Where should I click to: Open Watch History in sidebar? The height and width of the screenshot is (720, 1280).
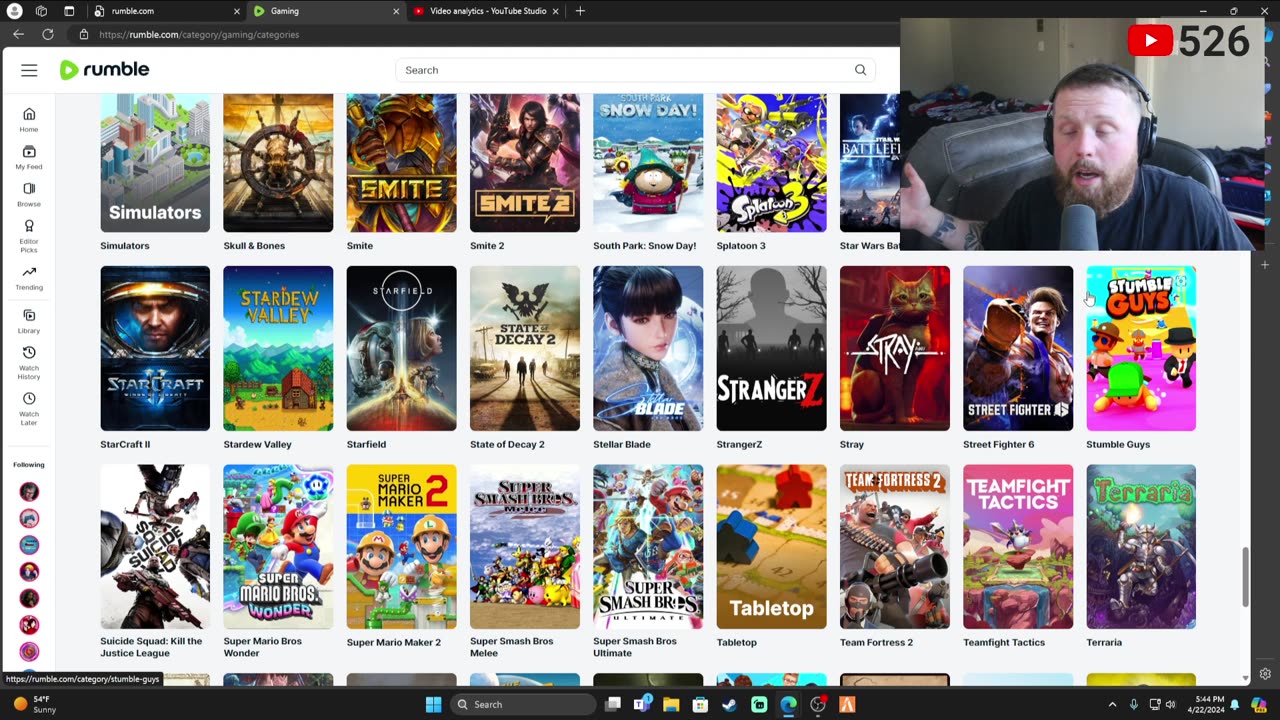[29, 362]
